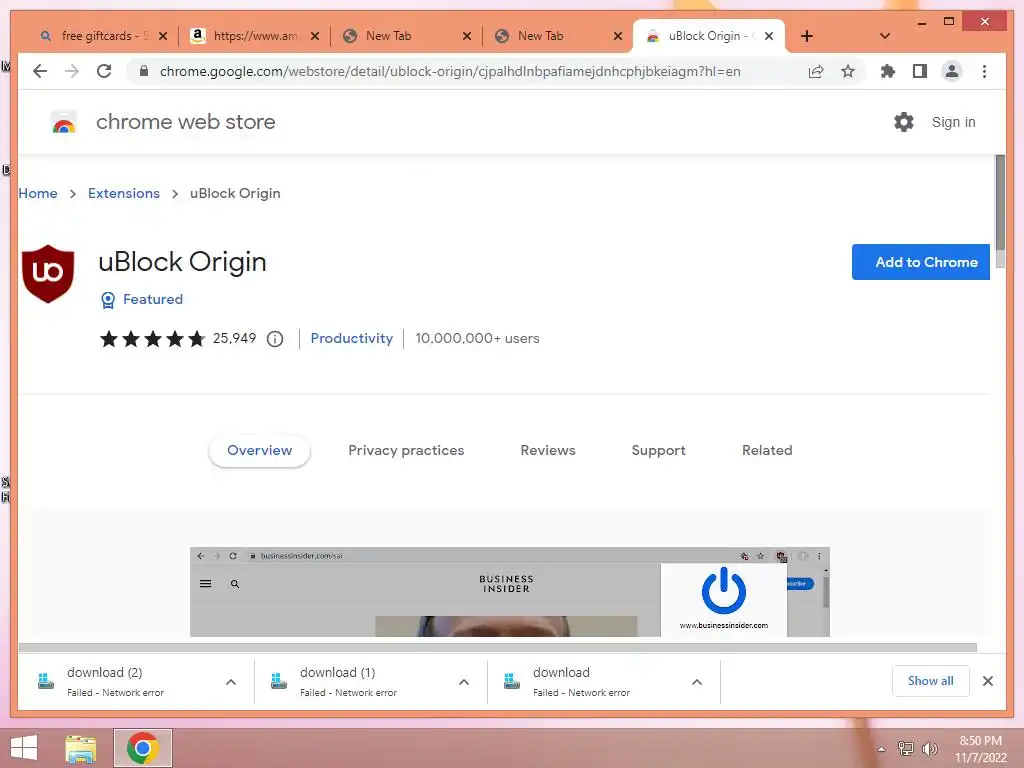Image resolution: width=1024 pixels, height=768 pixels.
Task: Close the uBlock Origin tab
Action: tap(769, 36)
